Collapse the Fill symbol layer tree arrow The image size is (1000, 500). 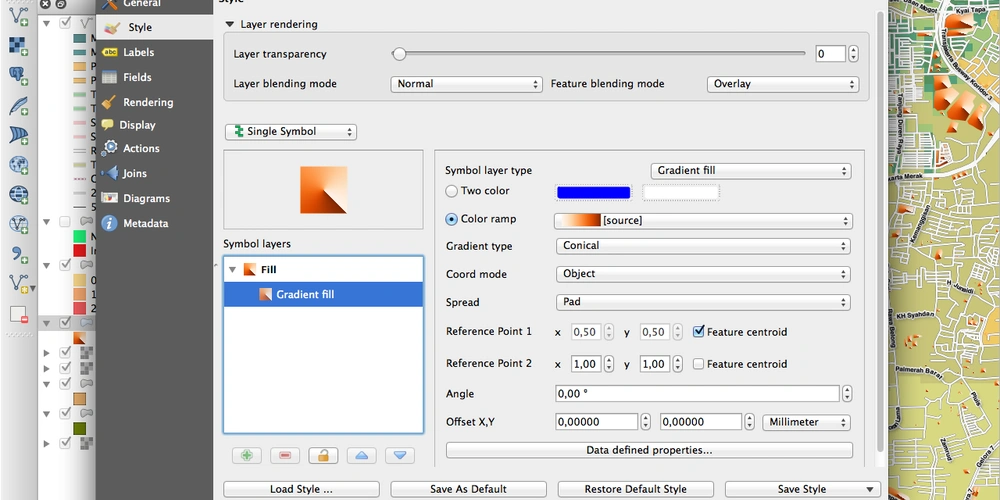[x=232, y=270]
